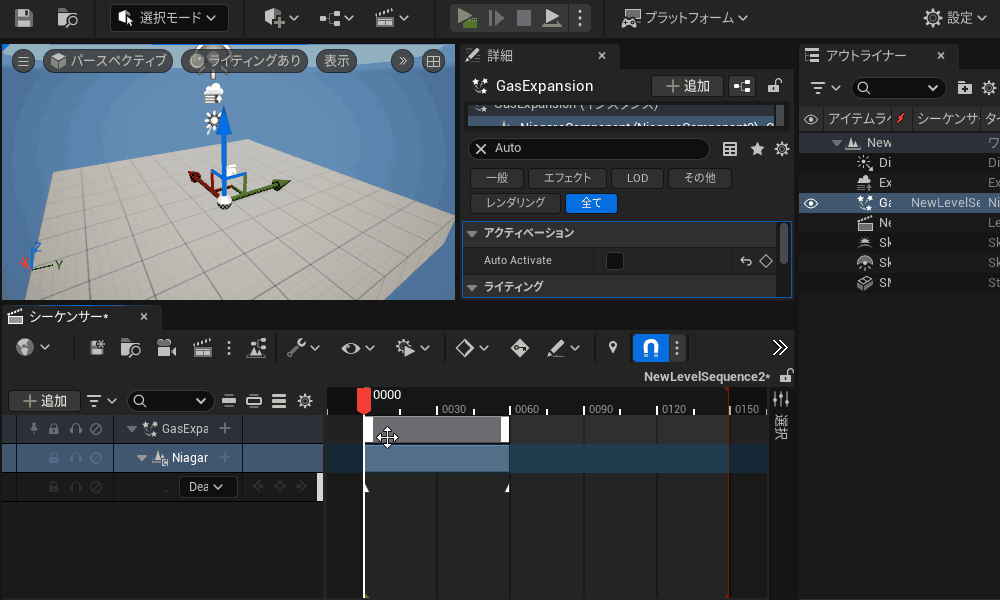Click the camera icon in sequencer toolbar

pos(166,348)
